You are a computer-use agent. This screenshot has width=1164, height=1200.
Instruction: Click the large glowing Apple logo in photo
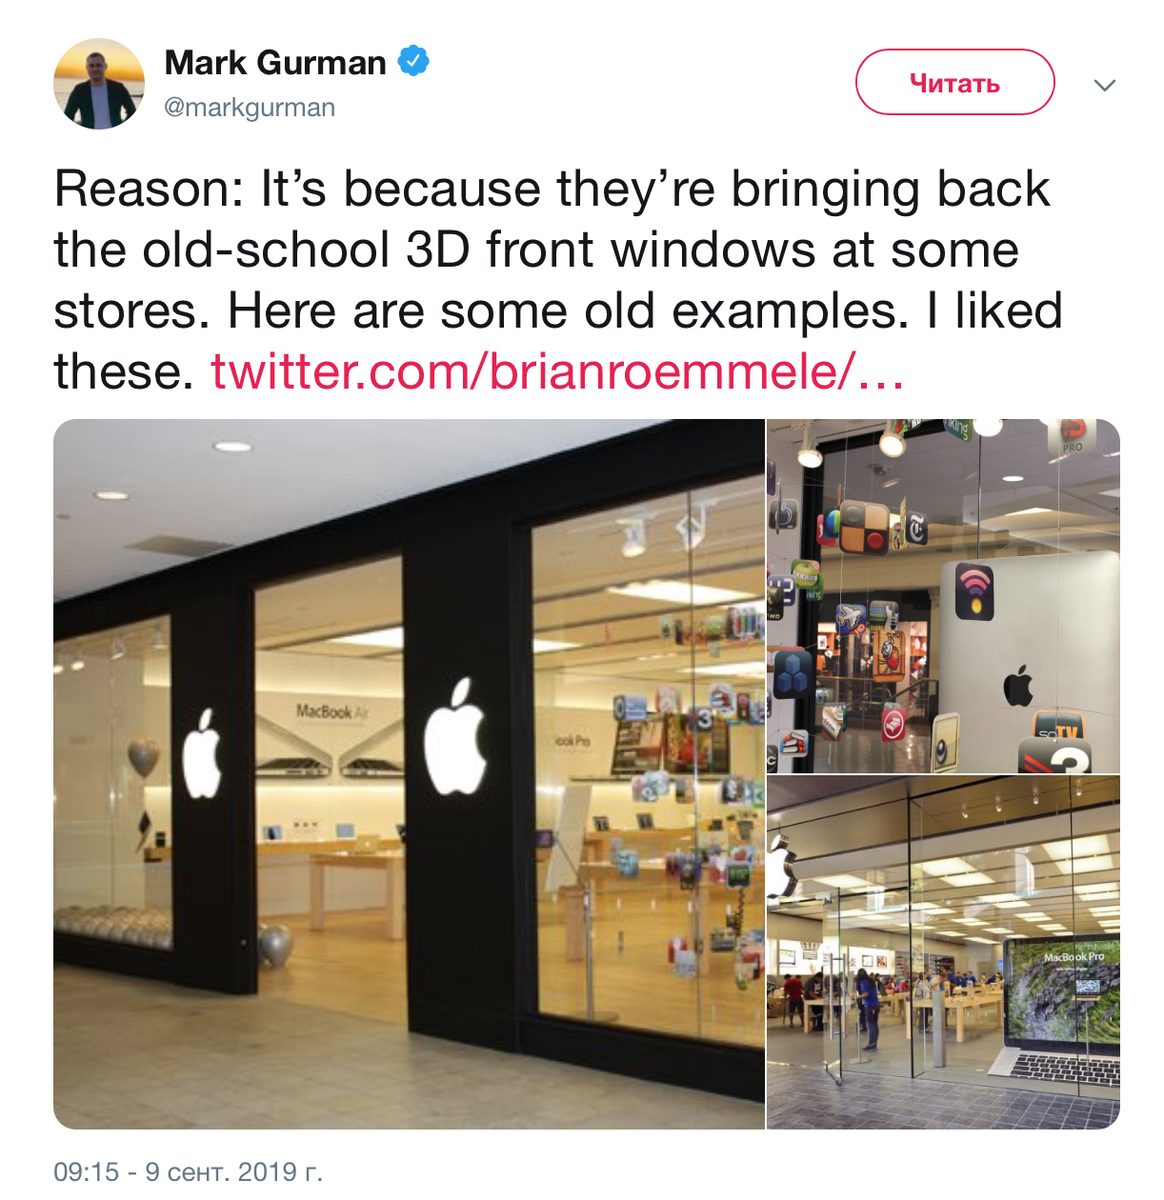[455, 737]
